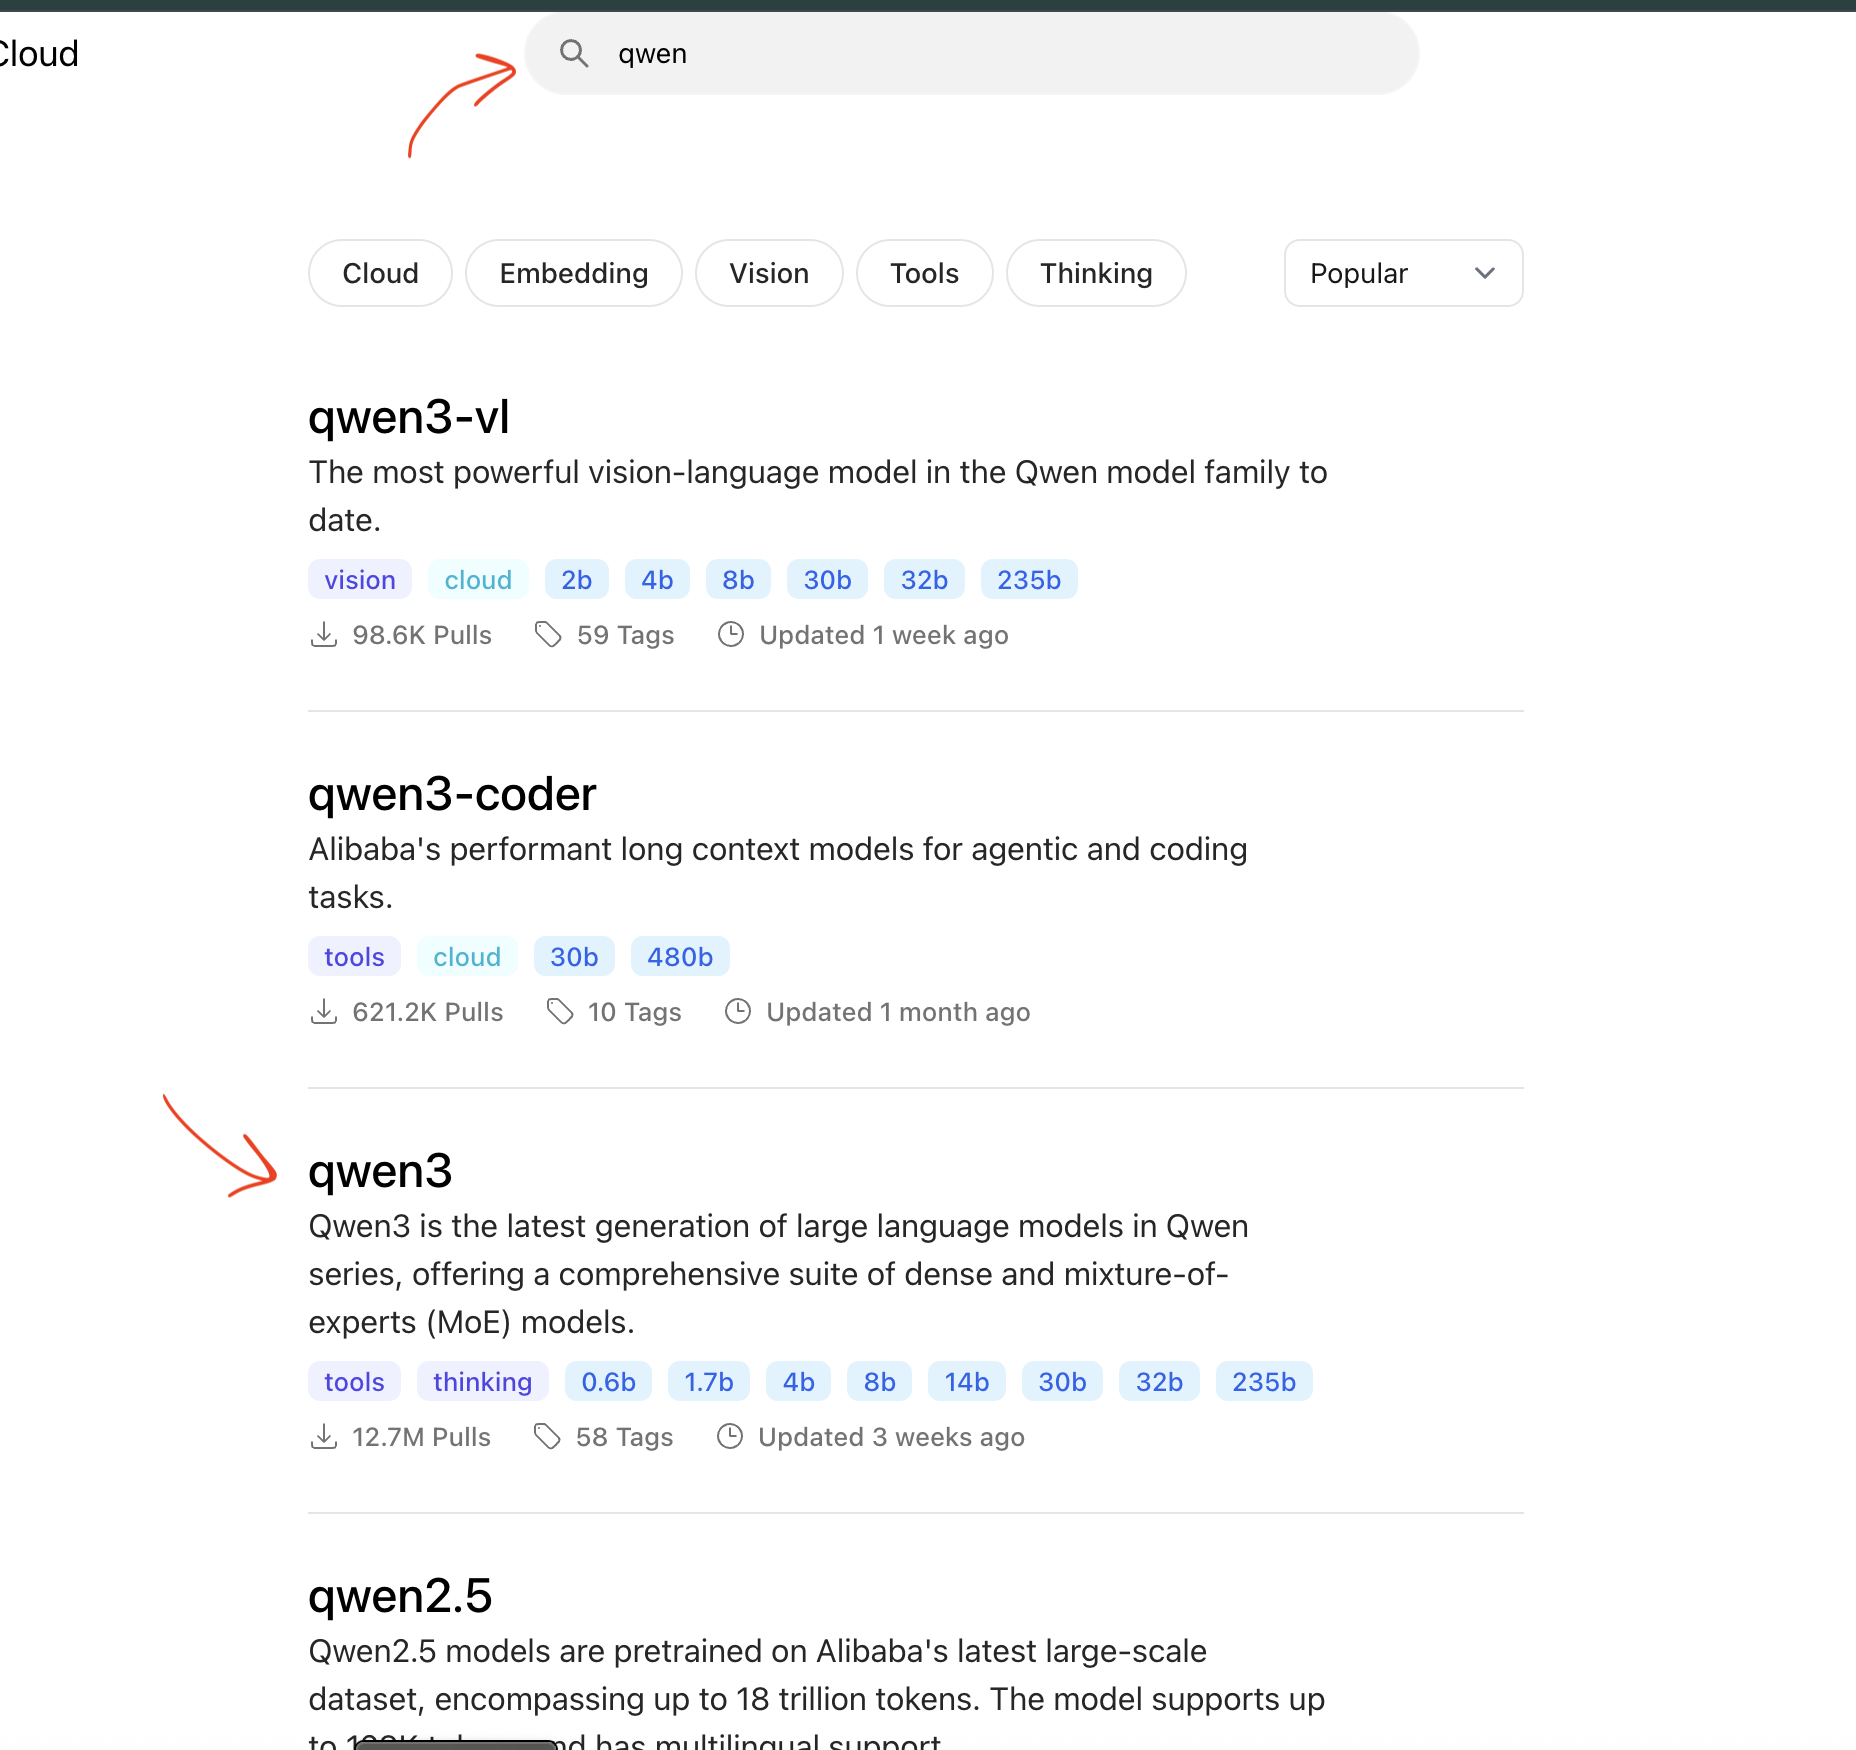The image size is (1856, 1750).
Task: Select the Embedding filter pill
Action: click(573, 272)
